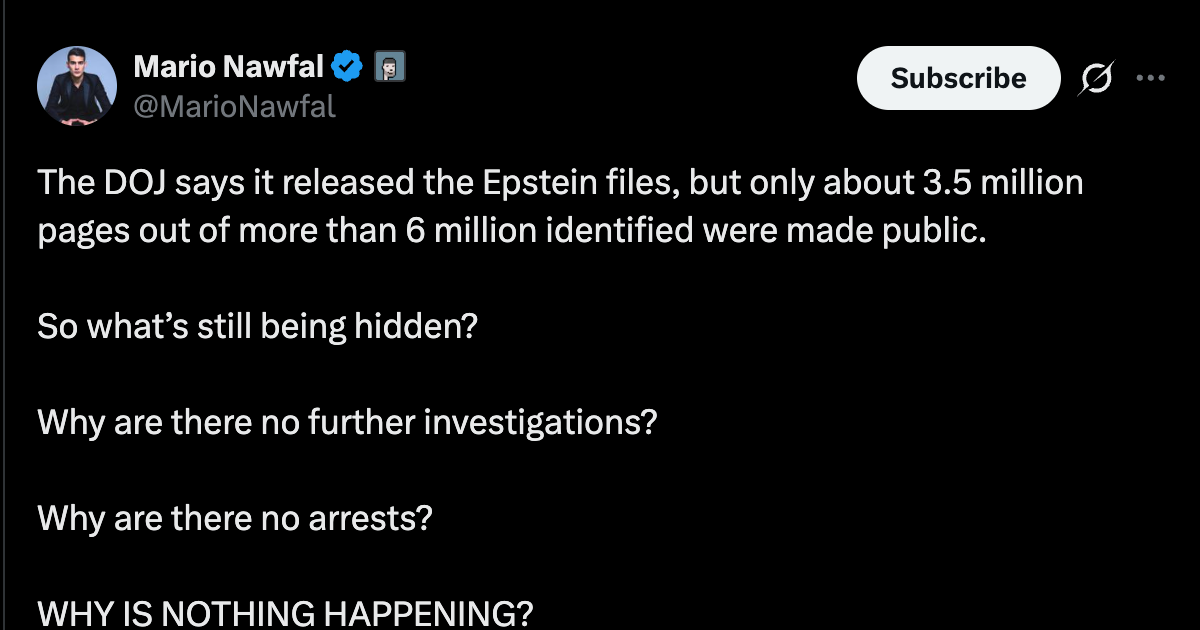
Task: Click the small affiliate badge beside the name
Action: (389, 68)
